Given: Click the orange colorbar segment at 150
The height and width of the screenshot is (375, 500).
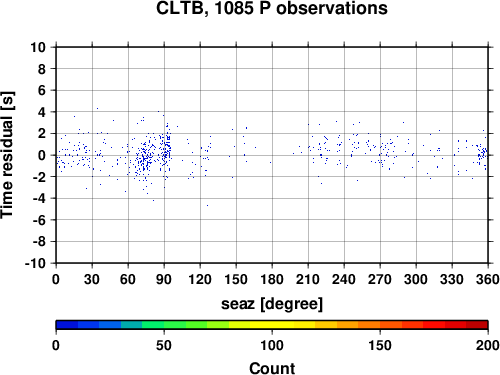Looking at the screenshot, I should (380, 325).
